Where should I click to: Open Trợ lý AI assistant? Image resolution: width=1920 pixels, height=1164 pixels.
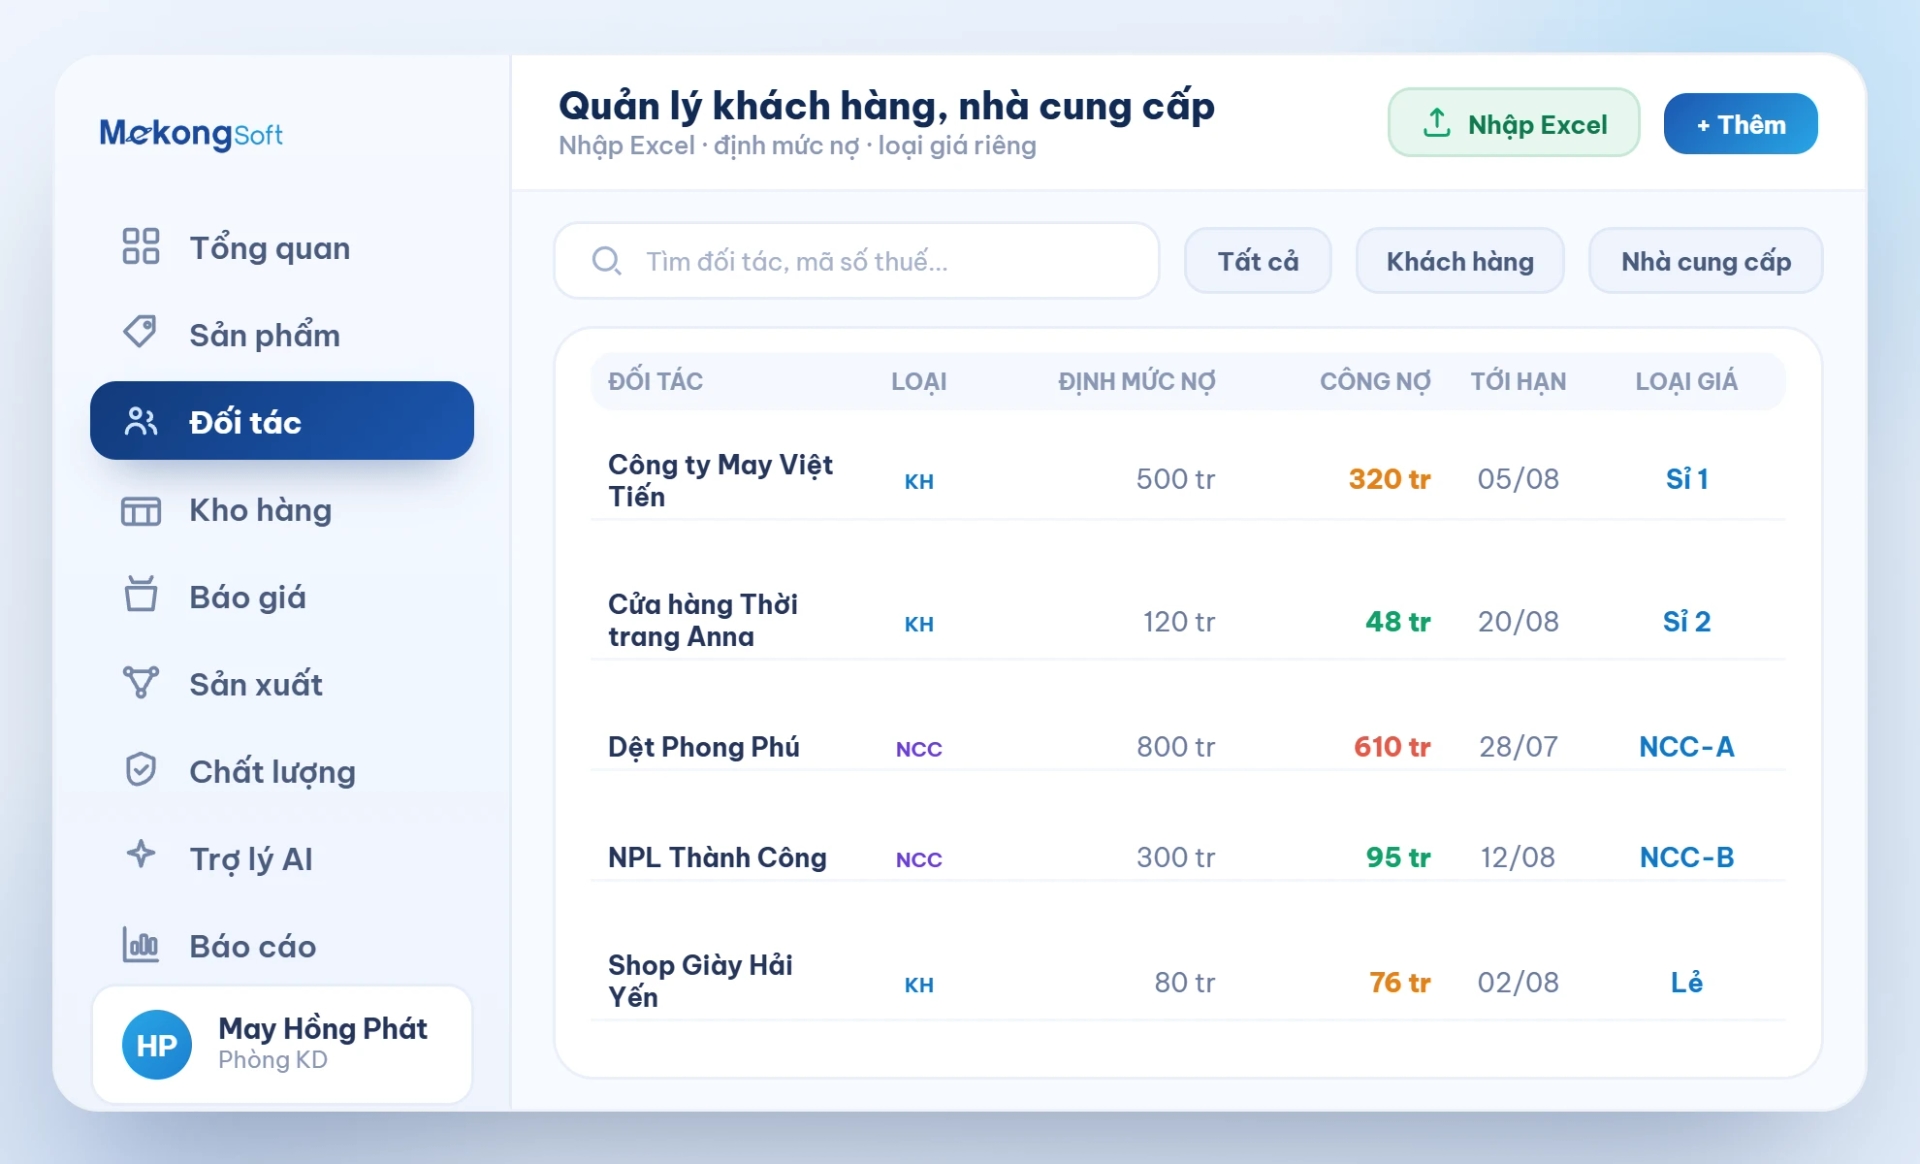click(282, 858)
